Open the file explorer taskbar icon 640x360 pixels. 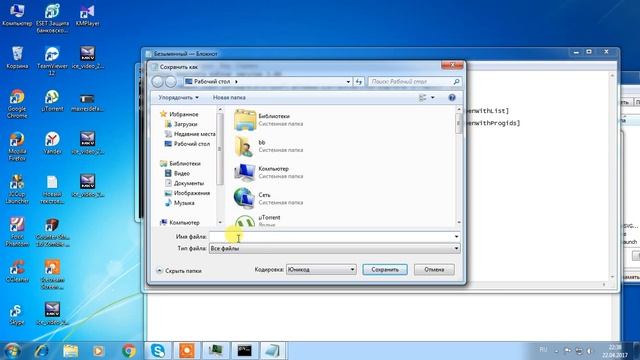[71, 351]
